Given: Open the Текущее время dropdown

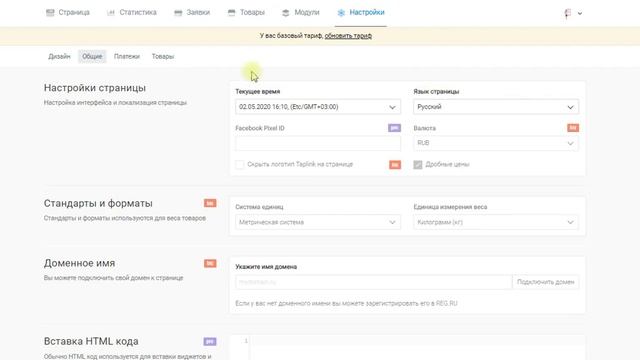Looking at the screenshot, I should point(318,107).
